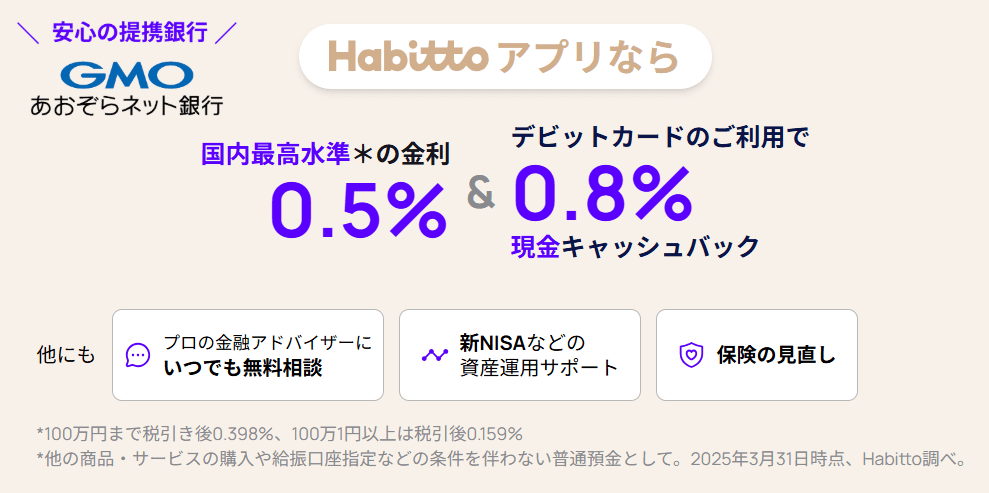Click the 国内最高水準＊の金利 heading
The width and height of the screenshot is (989, 493).
325,154
